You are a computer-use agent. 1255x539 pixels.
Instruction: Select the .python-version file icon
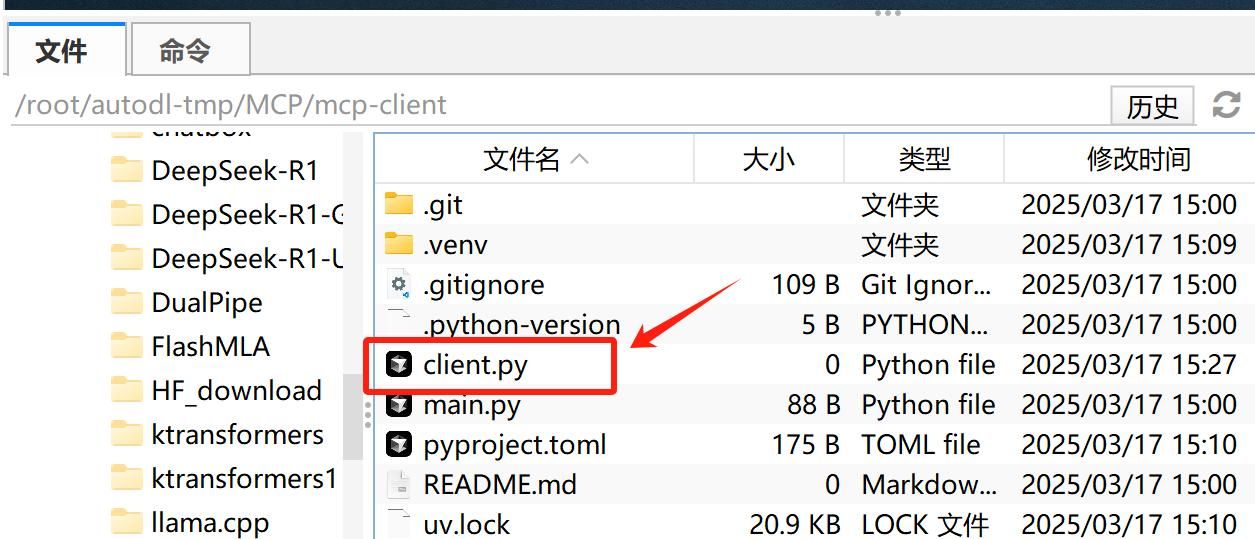tap(399, 324)
